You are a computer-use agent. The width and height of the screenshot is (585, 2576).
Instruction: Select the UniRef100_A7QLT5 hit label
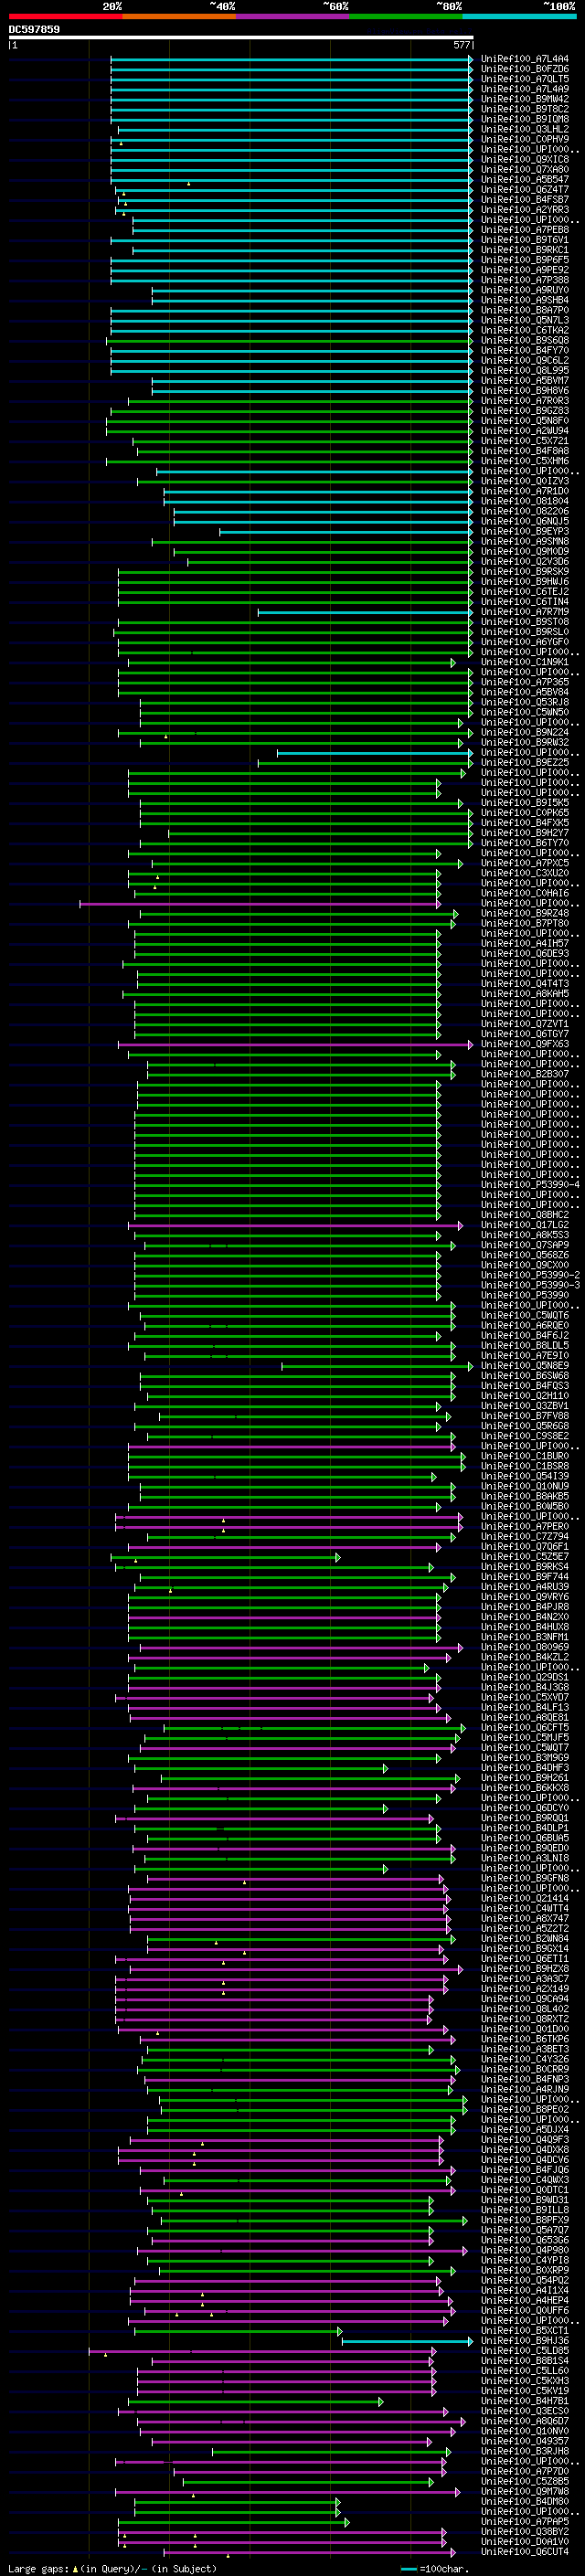(525, 79)
